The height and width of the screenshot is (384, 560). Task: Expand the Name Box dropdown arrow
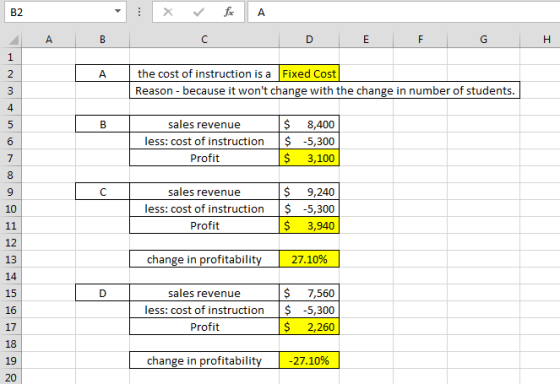click(118, 11)
